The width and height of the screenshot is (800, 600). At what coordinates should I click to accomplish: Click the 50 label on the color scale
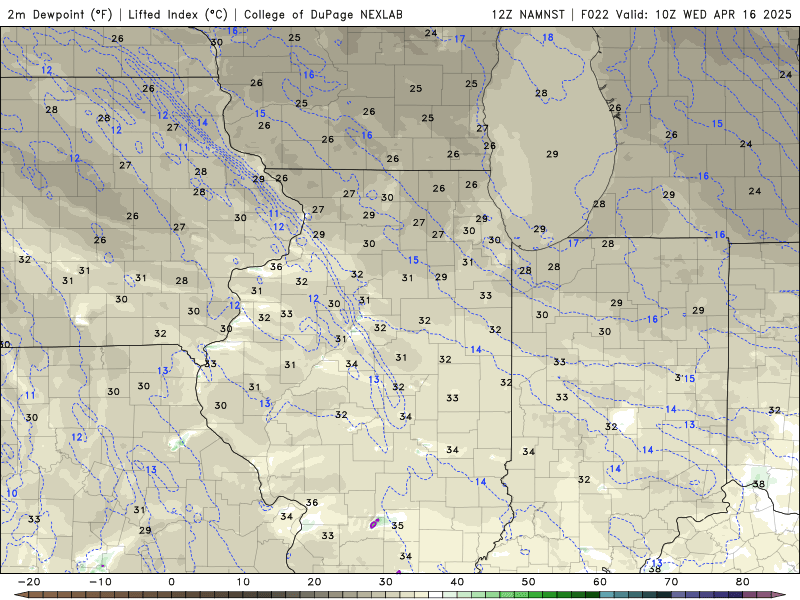click(x=529, y=582)
